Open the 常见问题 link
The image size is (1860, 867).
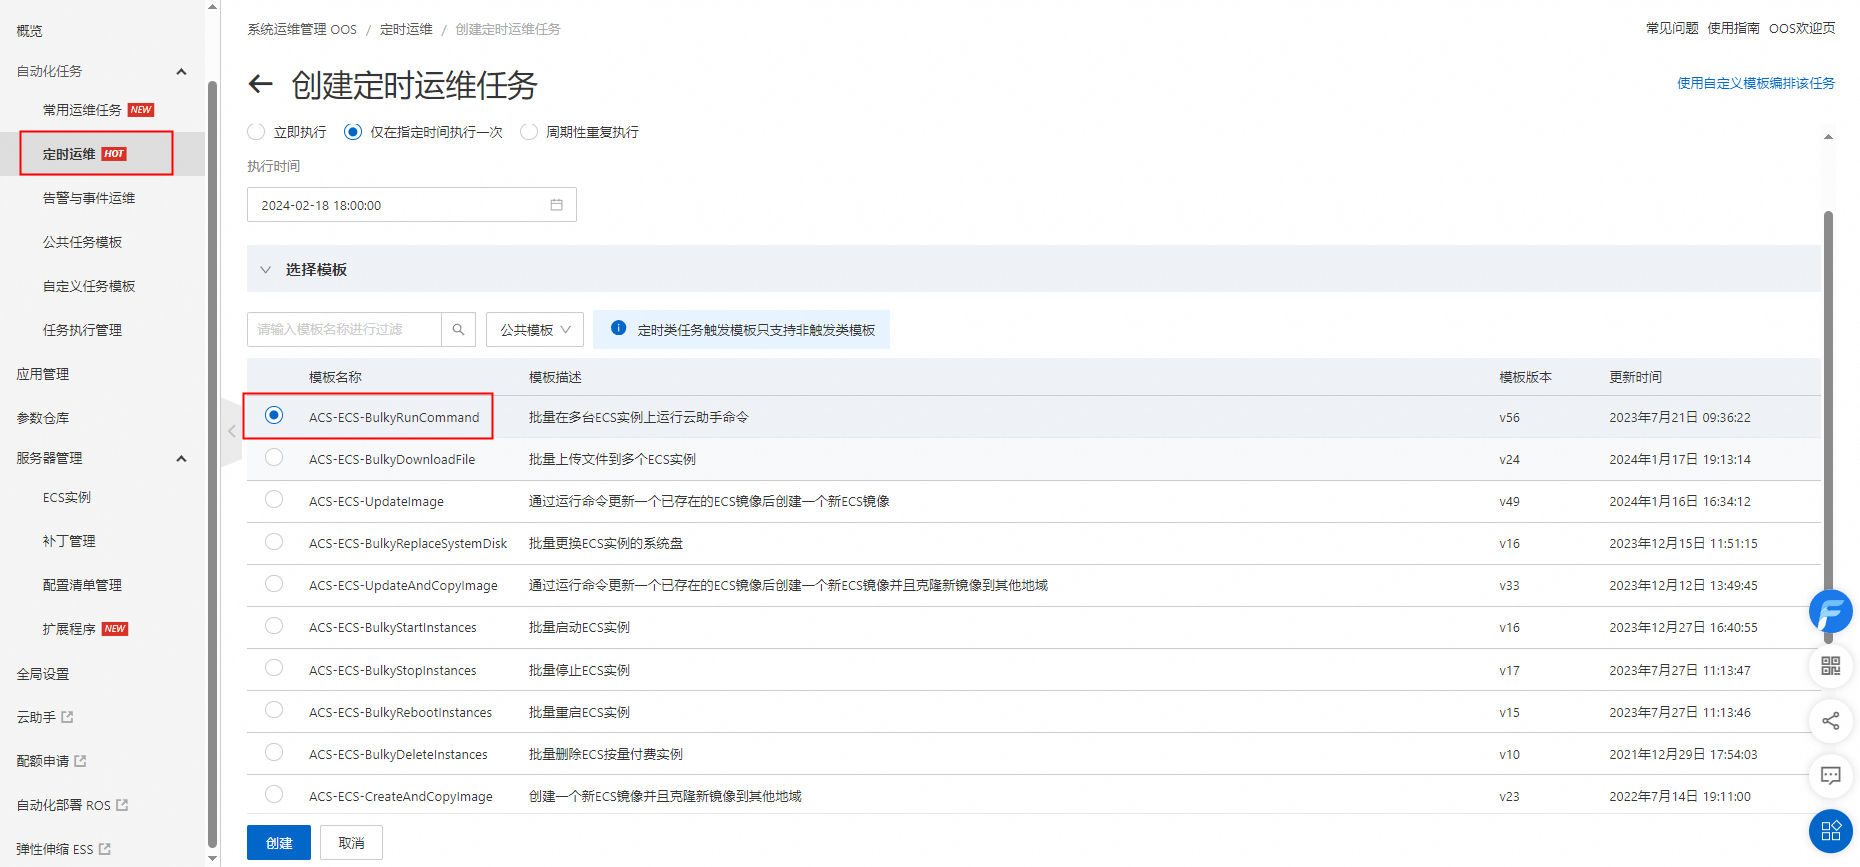(1672, 28)
